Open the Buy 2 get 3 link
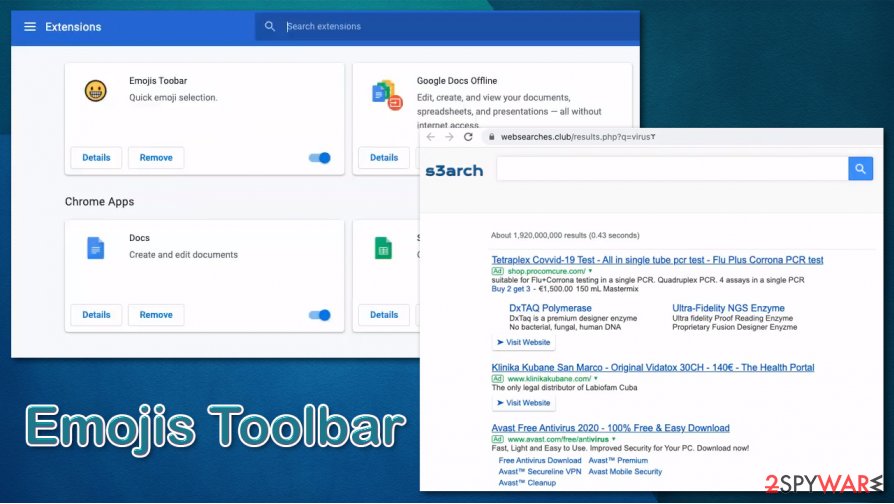Screen dimensions: 894x504 pyautogui.click(x=511, y=289)
